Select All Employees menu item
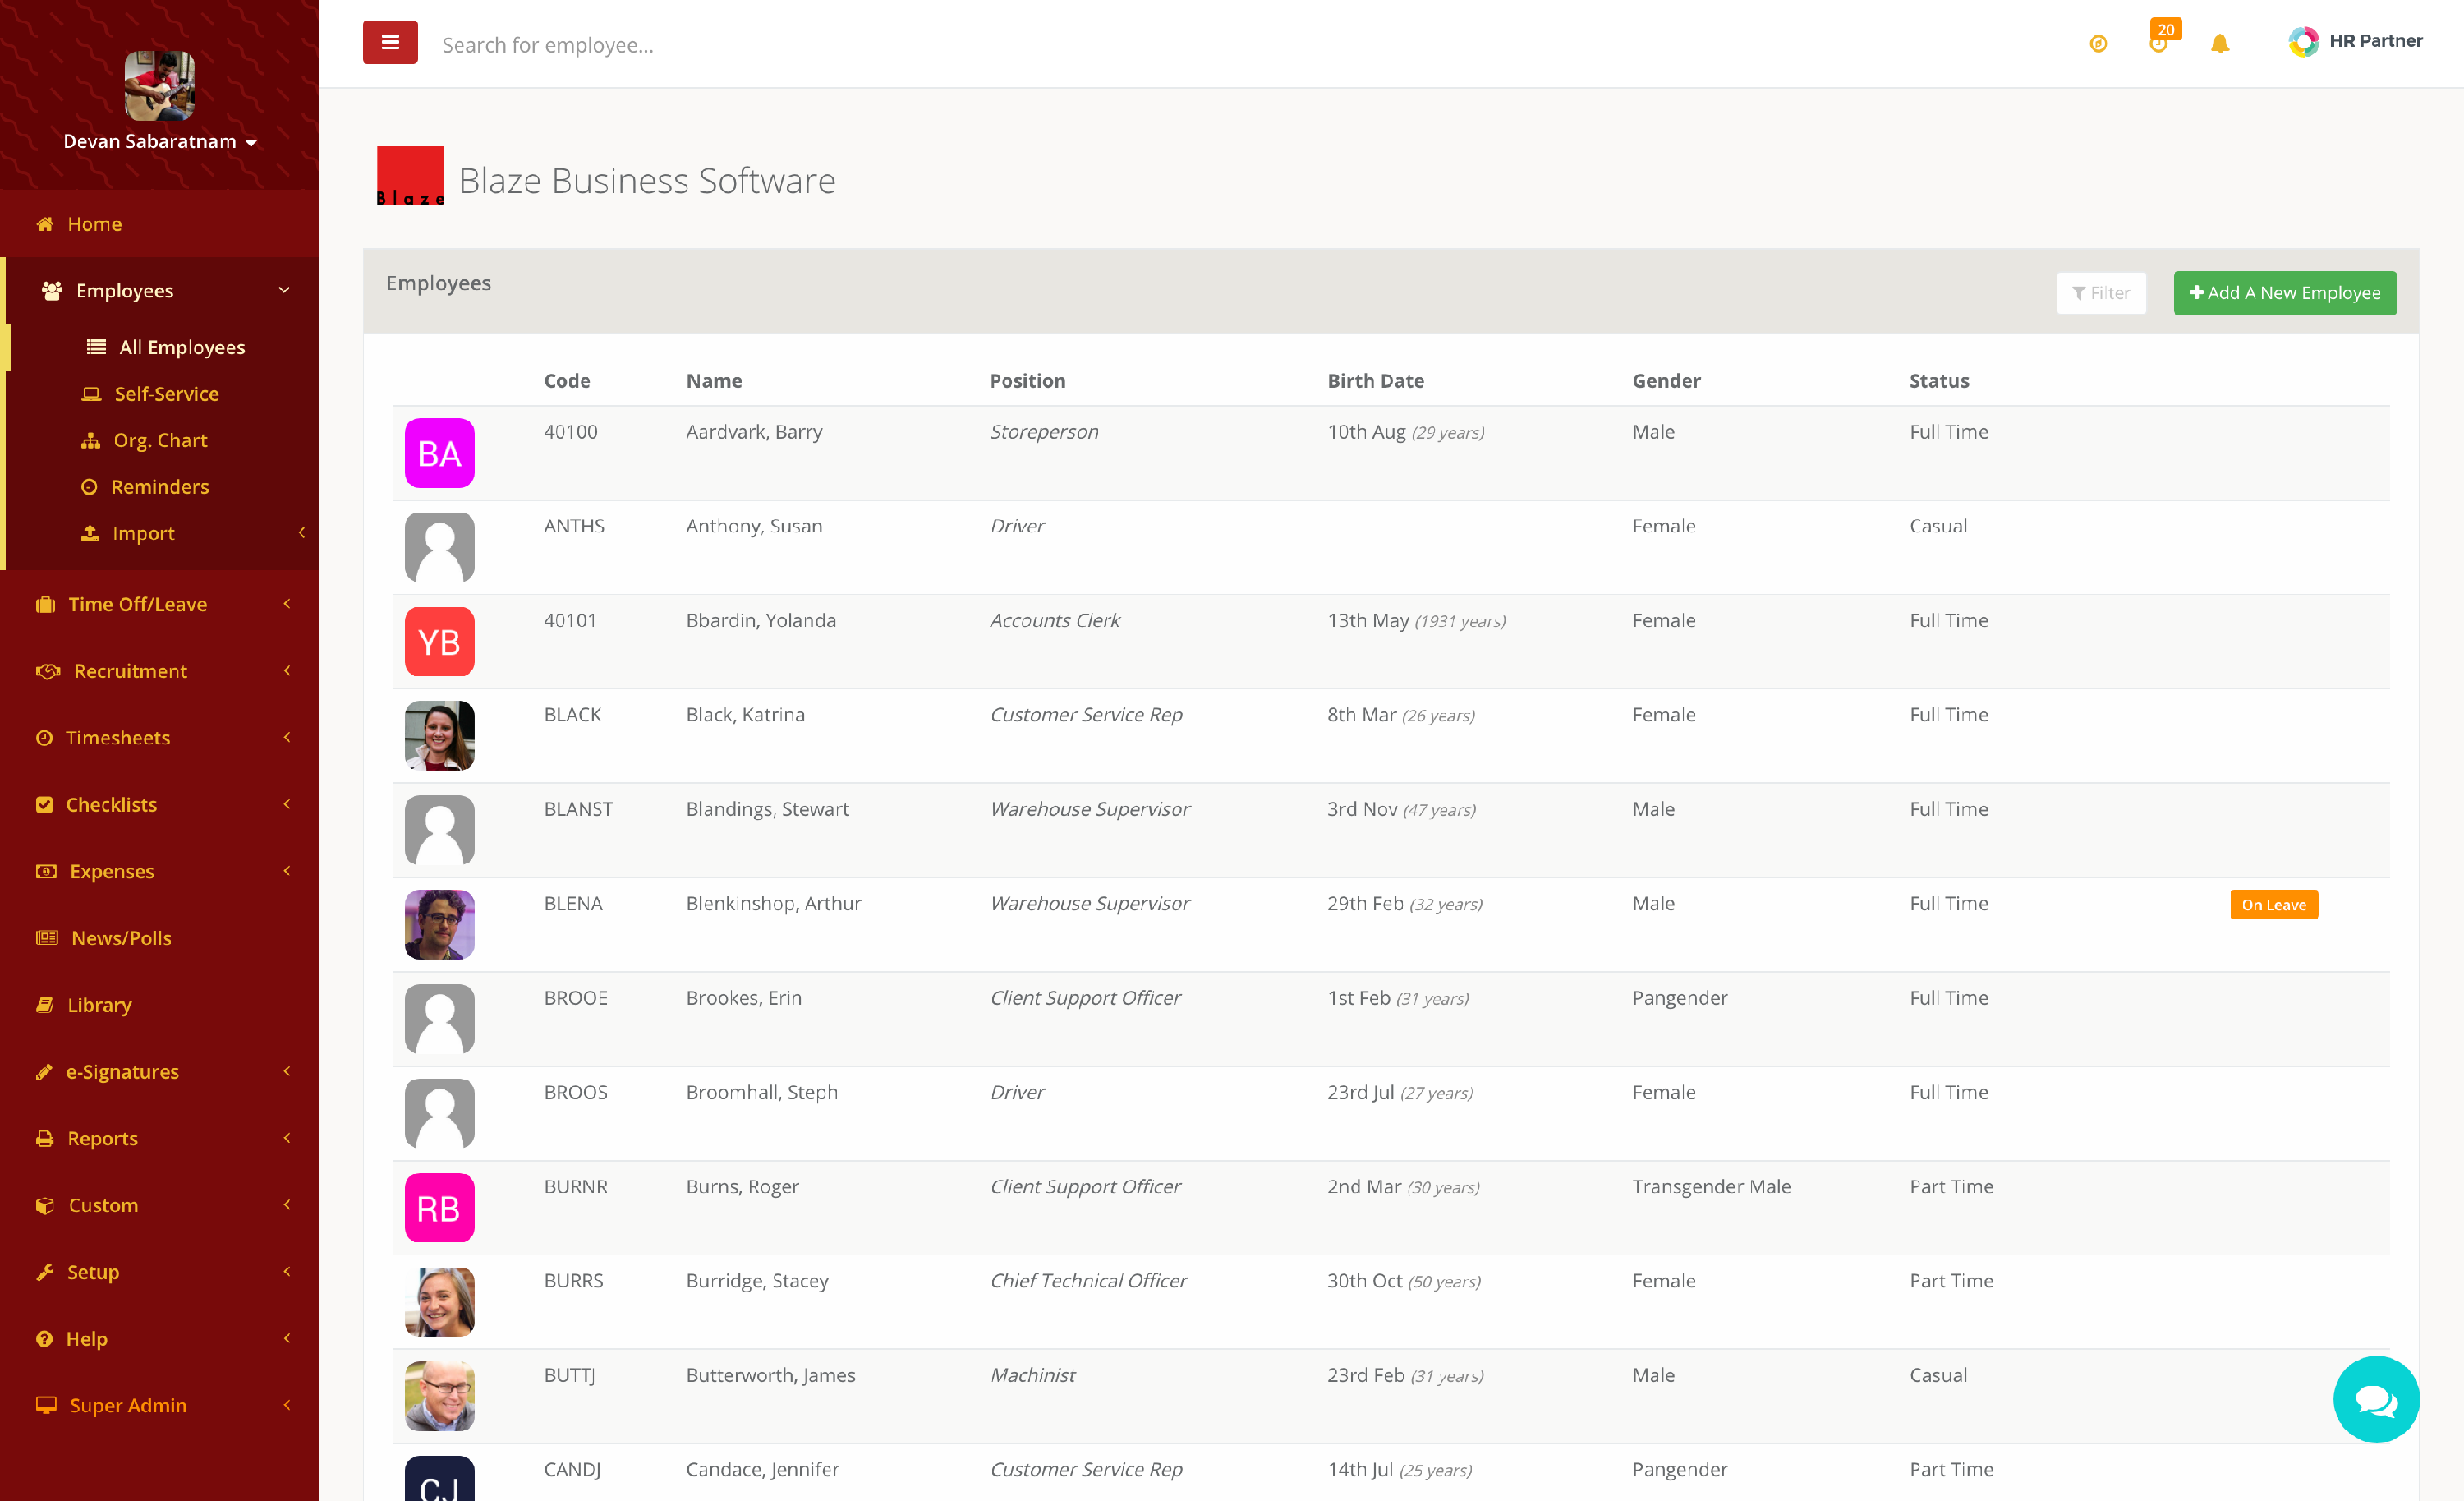Image resolution: width=2464 pixels, height=1501 pixels. 181,347
